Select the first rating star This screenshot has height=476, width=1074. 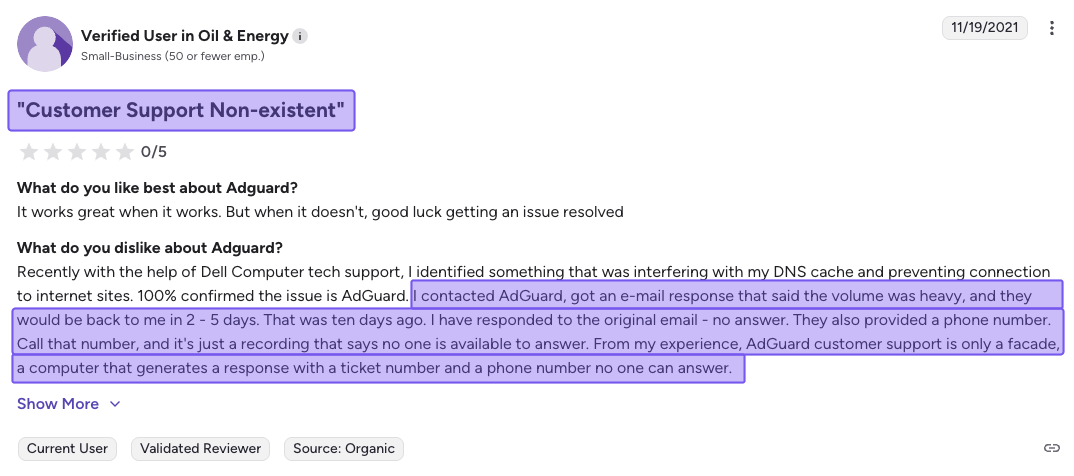coord(28,152)
